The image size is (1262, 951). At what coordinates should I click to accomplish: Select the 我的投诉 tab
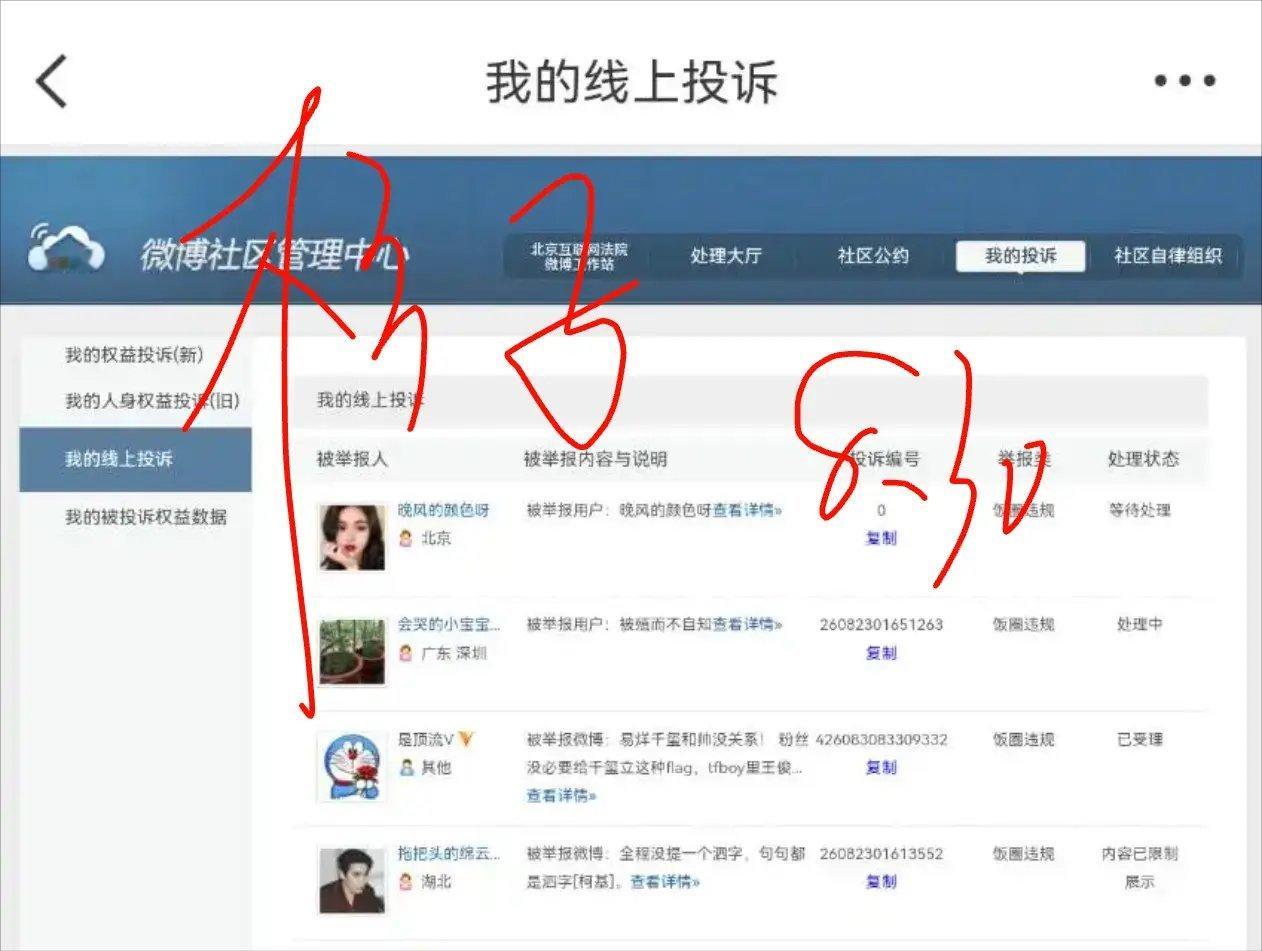pyautogui.click(x=1020, y=256)
